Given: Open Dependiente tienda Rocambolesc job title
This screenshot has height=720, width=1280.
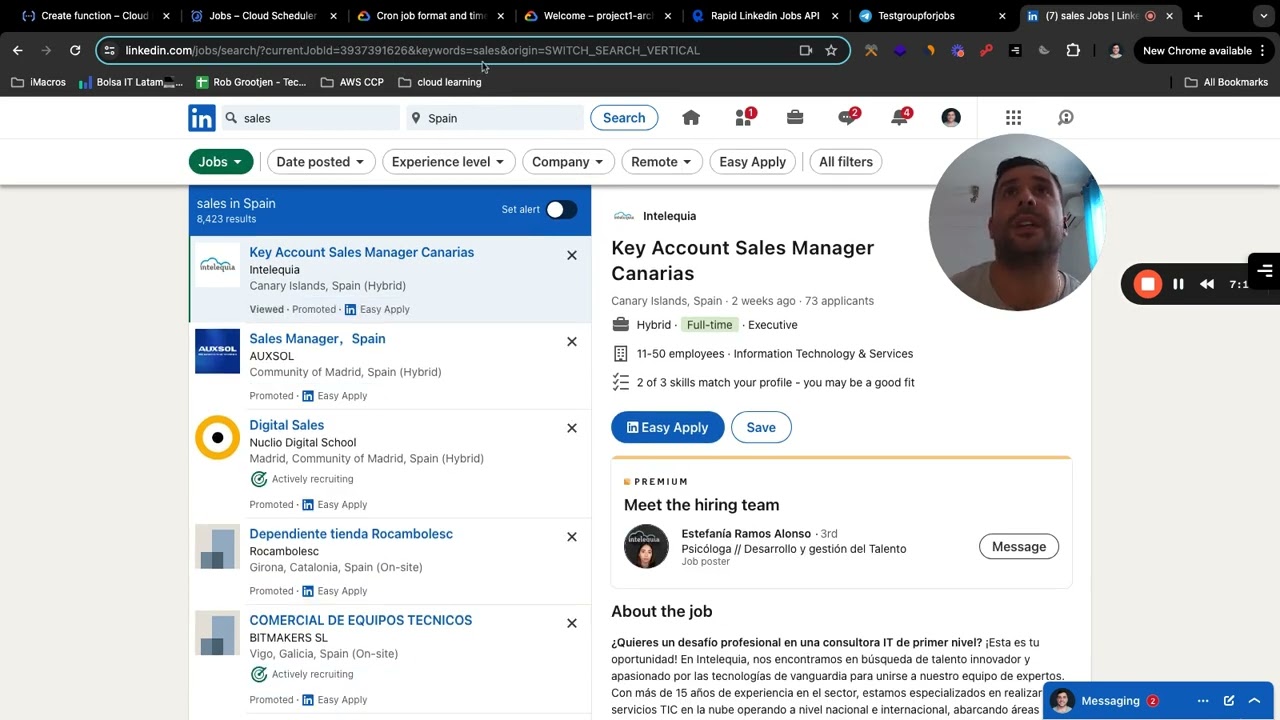Looking at the screenshot, I should (x=351, y=534).
